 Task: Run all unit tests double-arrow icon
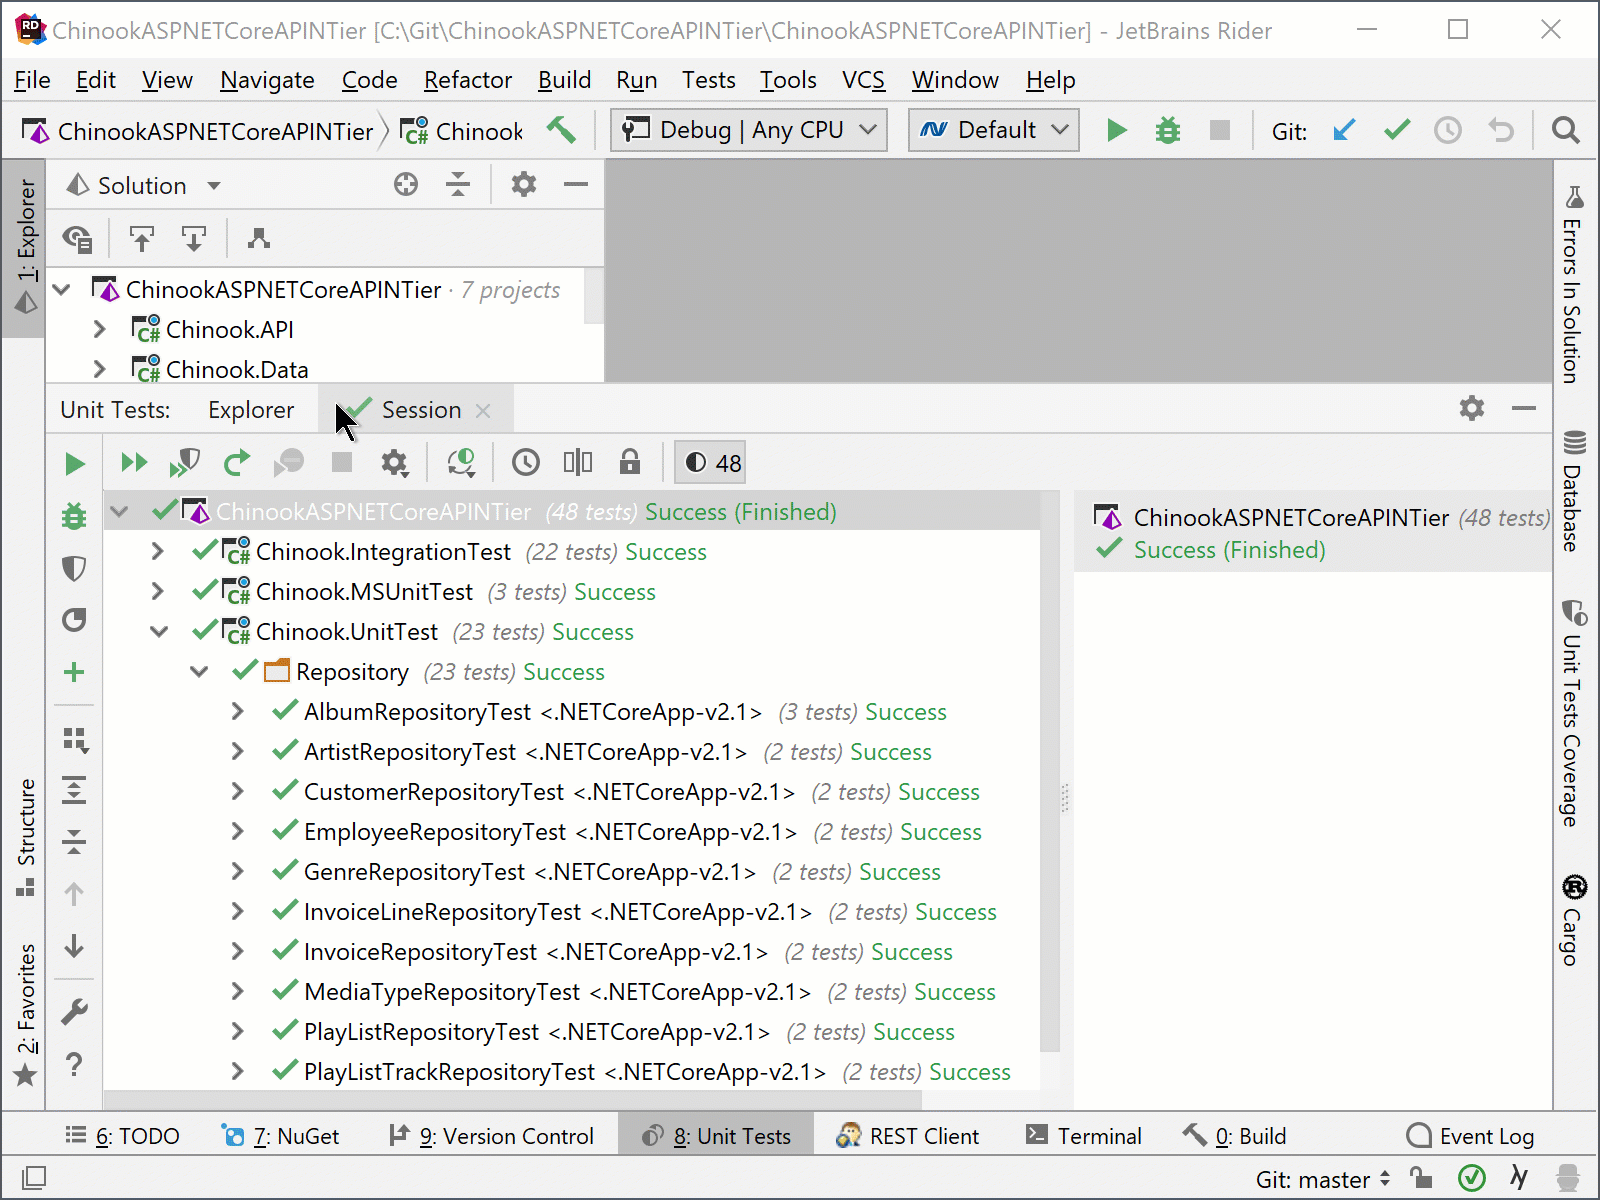[133, 463]
